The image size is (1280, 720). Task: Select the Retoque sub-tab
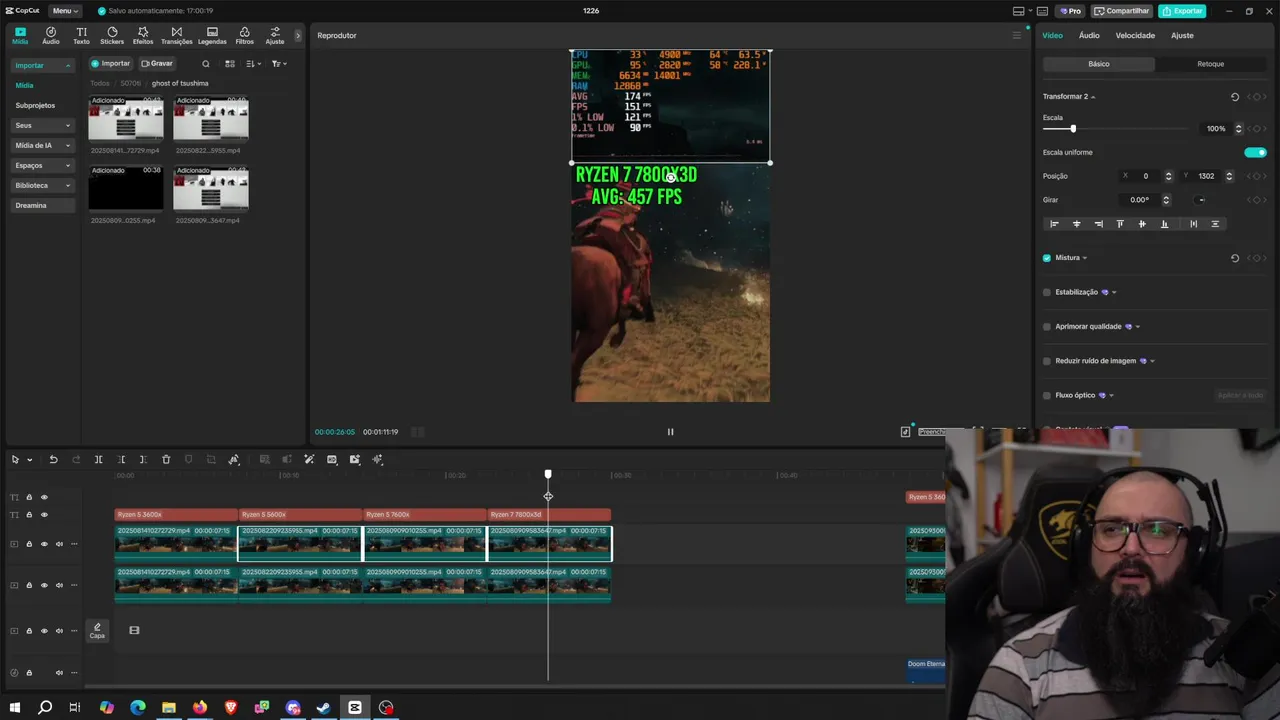(x=1211, y=64)
